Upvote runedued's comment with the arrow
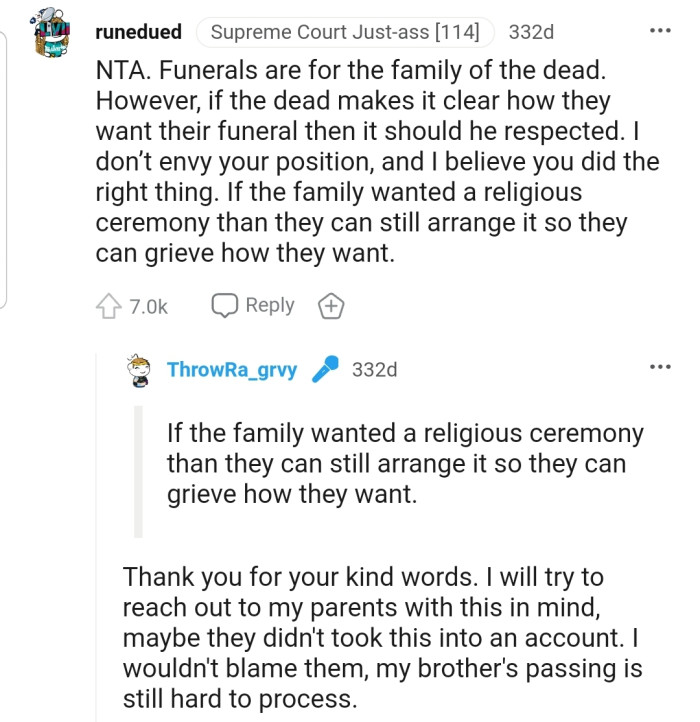Image resolution: width=700 pixels, height=722 pixels. 109,306
